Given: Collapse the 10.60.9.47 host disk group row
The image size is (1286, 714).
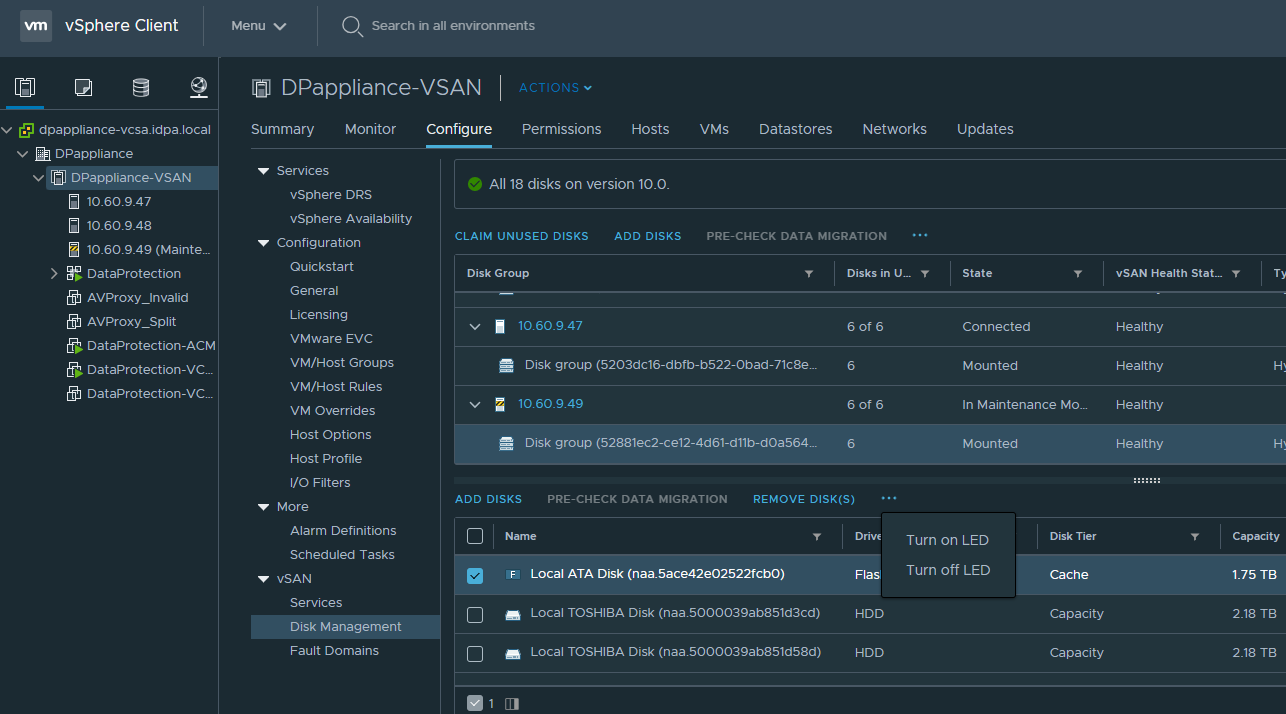Looking at the screenshot, I should pyautogui.click(x=475, y=327).
